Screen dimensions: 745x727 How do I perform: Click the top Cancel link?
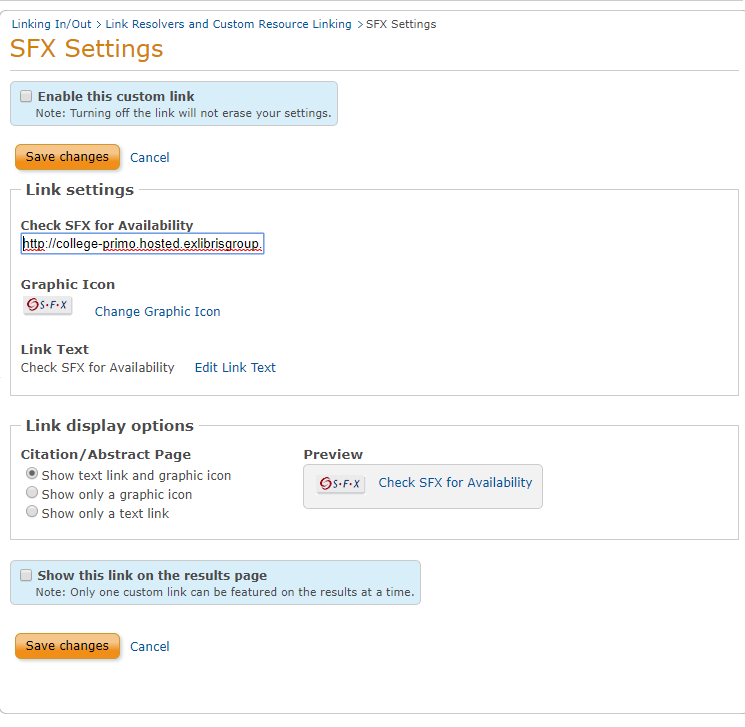pyautogui.click(x=150, y=158)
